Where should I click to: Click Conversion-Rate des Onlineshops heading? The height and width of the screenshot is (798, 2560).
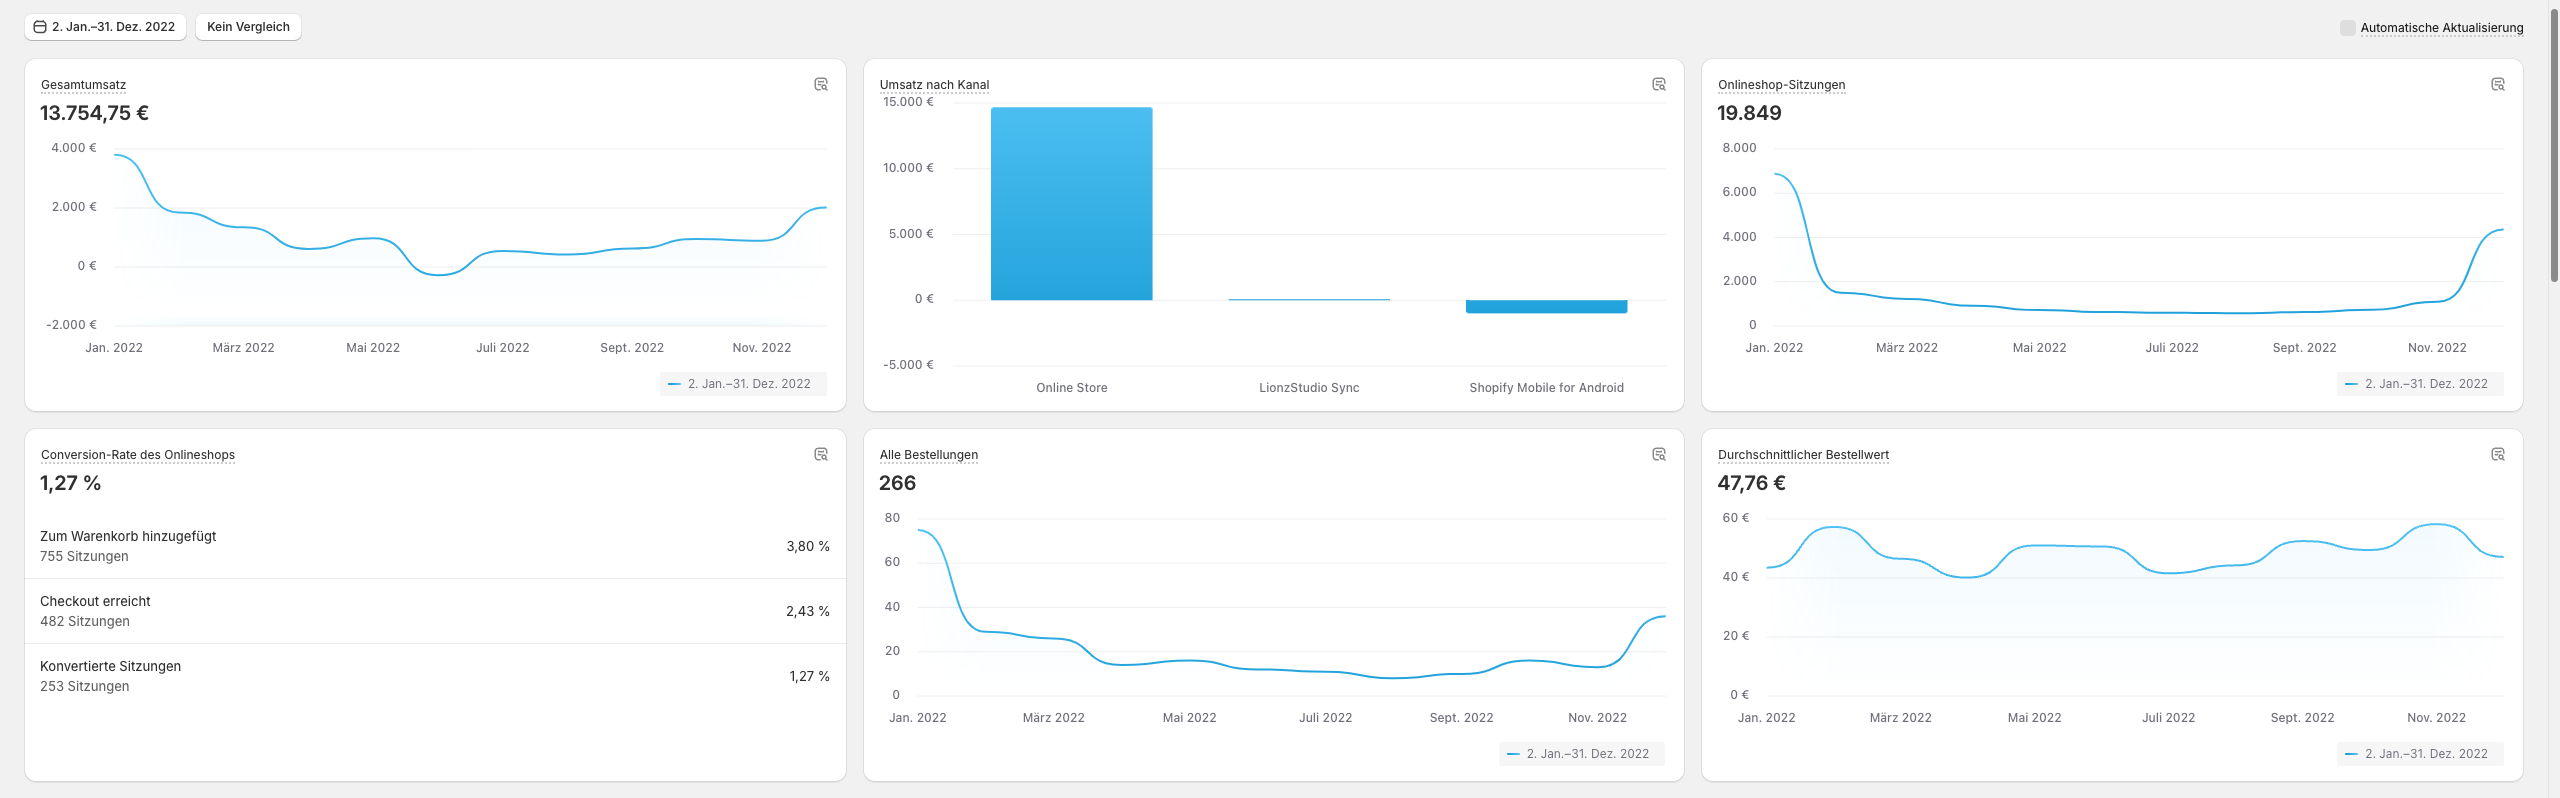[138, 455]
